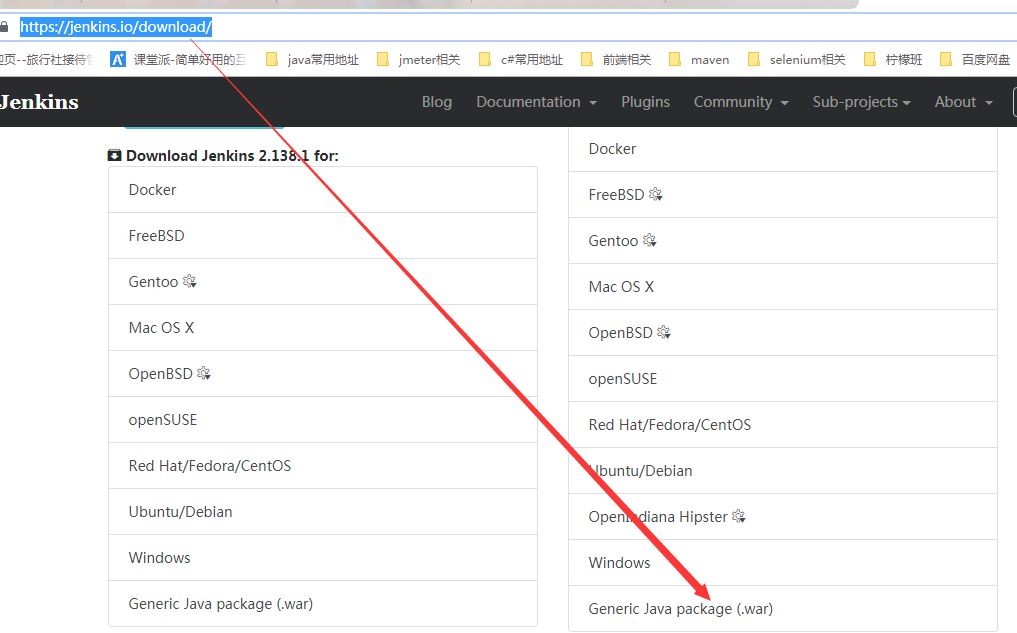Choose Red Hat/Fedora/CentOS in the right list
This screenshot has height=633, width=1017.
click(783, 425)
